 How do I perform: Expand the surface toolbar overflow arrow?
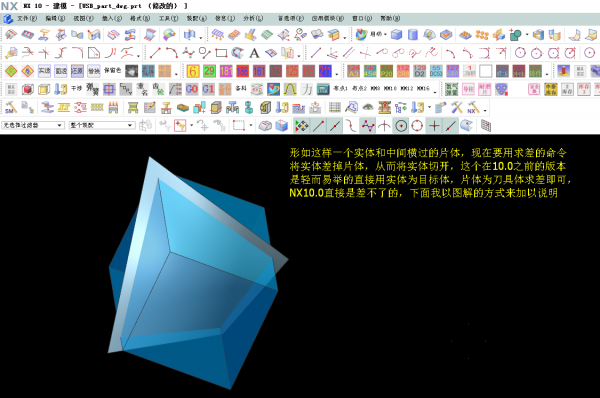201,37
